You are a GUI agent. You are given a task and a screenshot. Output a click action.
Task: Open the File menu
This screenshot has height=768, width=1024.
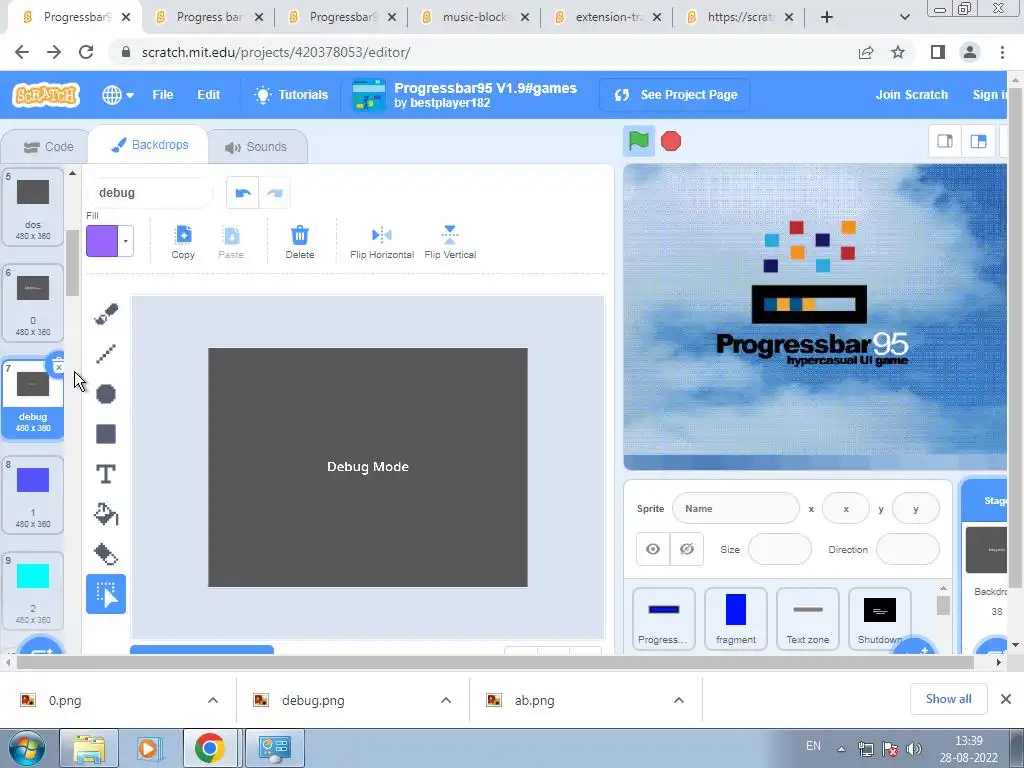163,95
